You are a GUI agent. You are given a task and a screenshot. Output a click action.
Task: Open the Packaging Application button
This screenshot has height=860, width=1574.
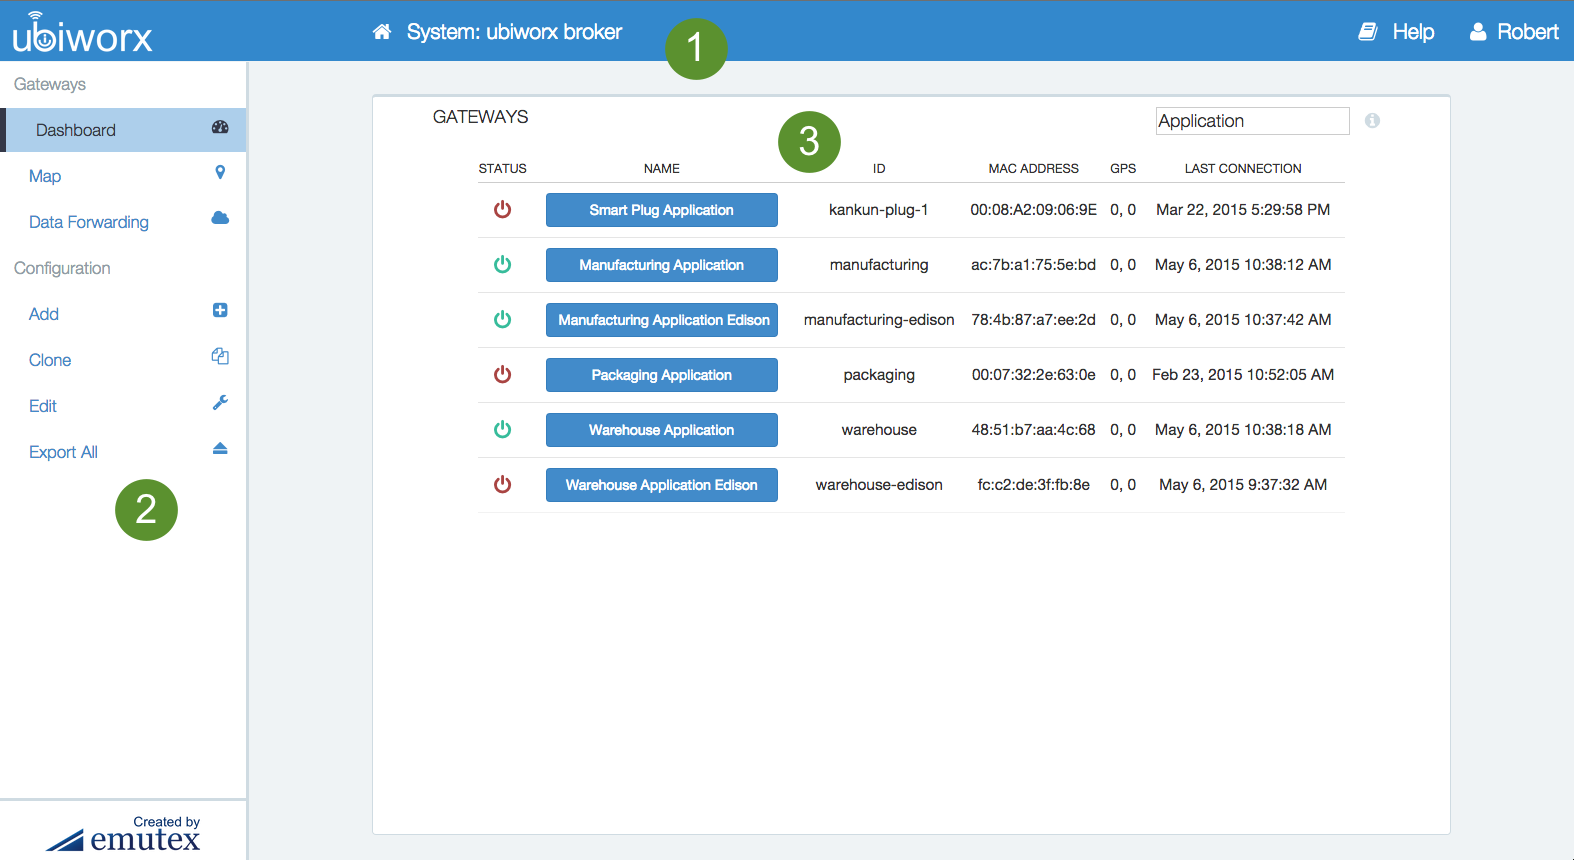662,375
